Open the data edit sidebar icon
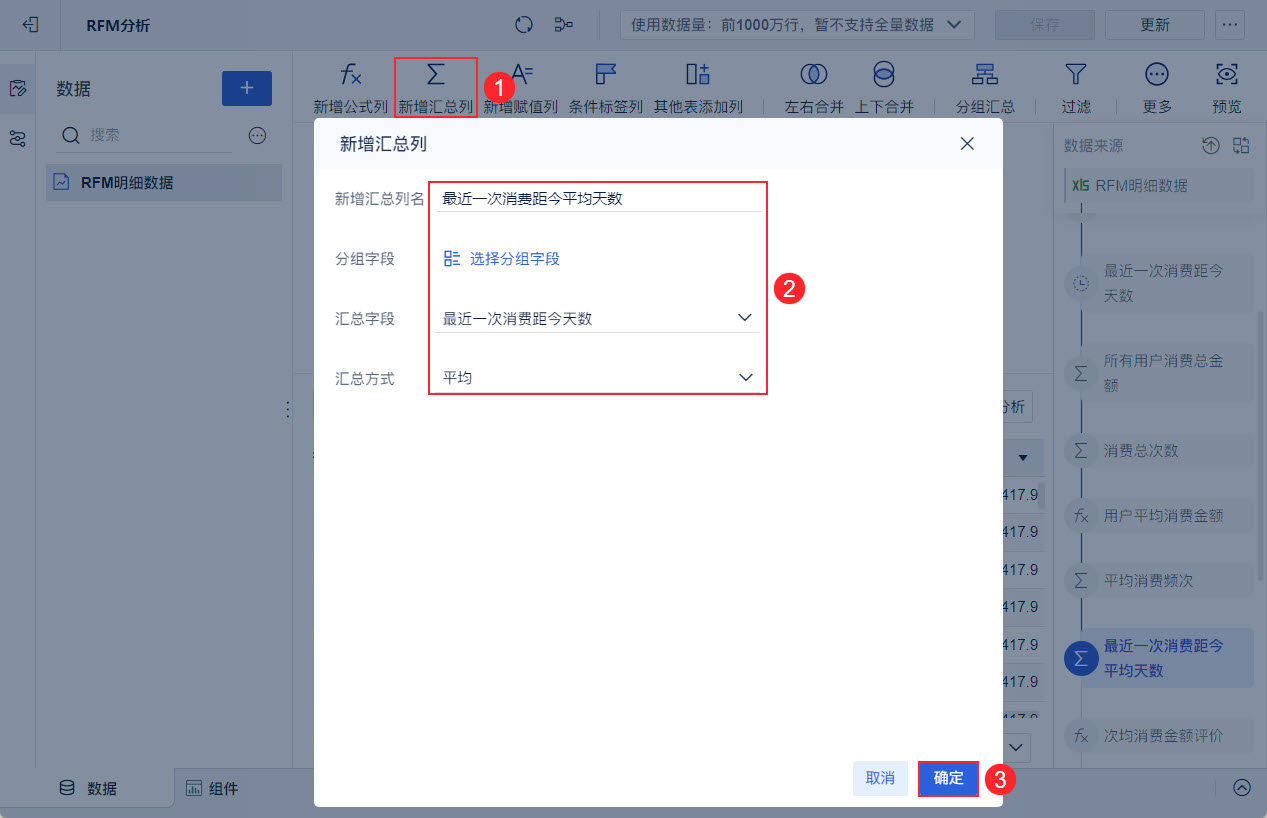The height and width of the screenshot is (818, 1267). [17, 89]
